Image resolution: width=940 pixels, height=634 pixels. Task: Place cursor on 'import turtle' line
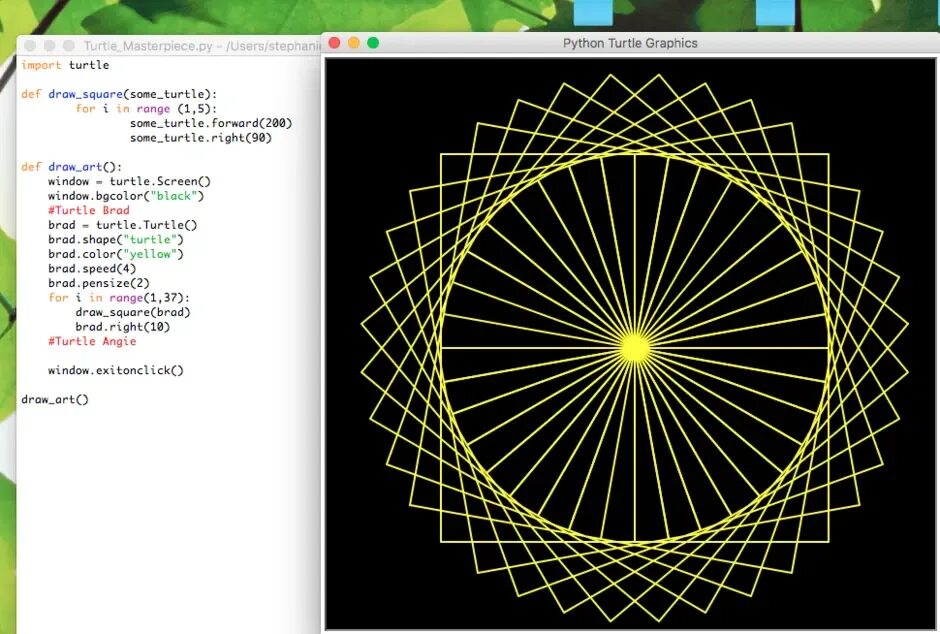tap(65, 65)
